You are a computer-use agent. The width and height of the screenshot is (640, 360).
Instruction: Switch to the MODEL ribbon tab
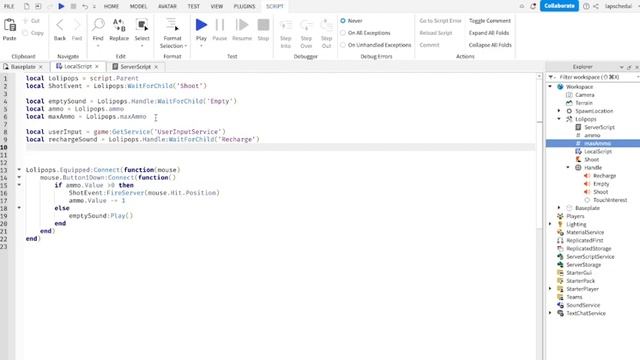point(138,6)
